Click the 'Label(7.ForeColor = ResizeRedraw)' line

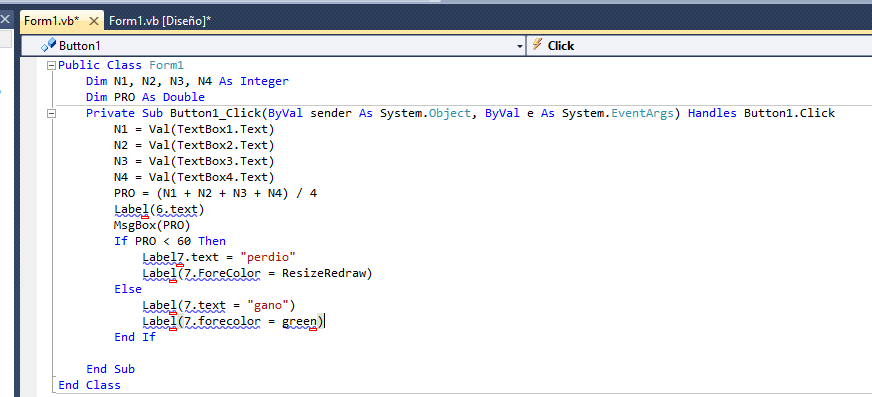click(257, 274)
